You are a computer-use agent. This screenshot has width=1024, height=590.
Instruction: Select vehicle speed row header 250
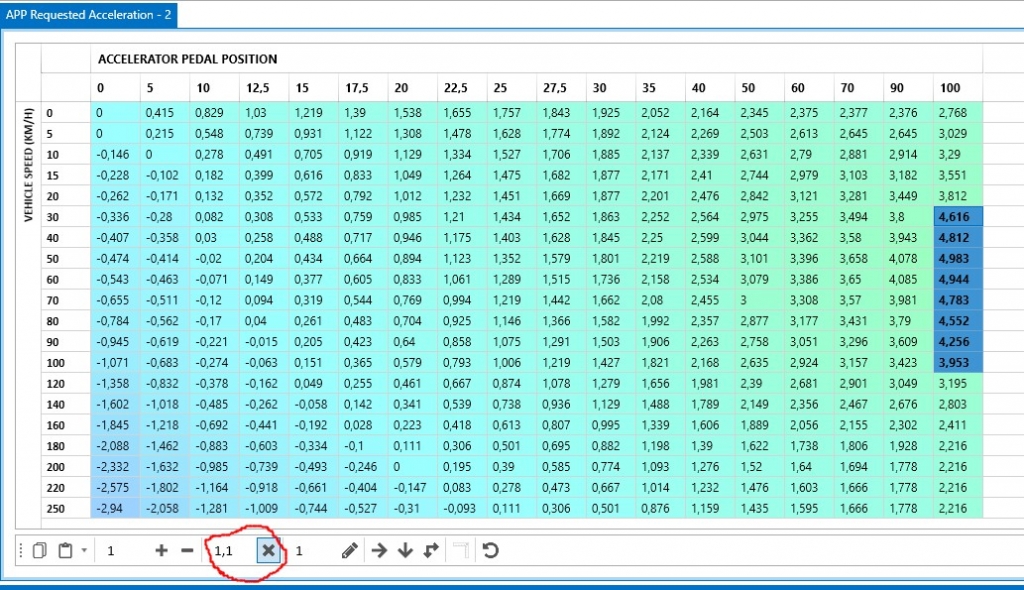click(x=65, y=508)
